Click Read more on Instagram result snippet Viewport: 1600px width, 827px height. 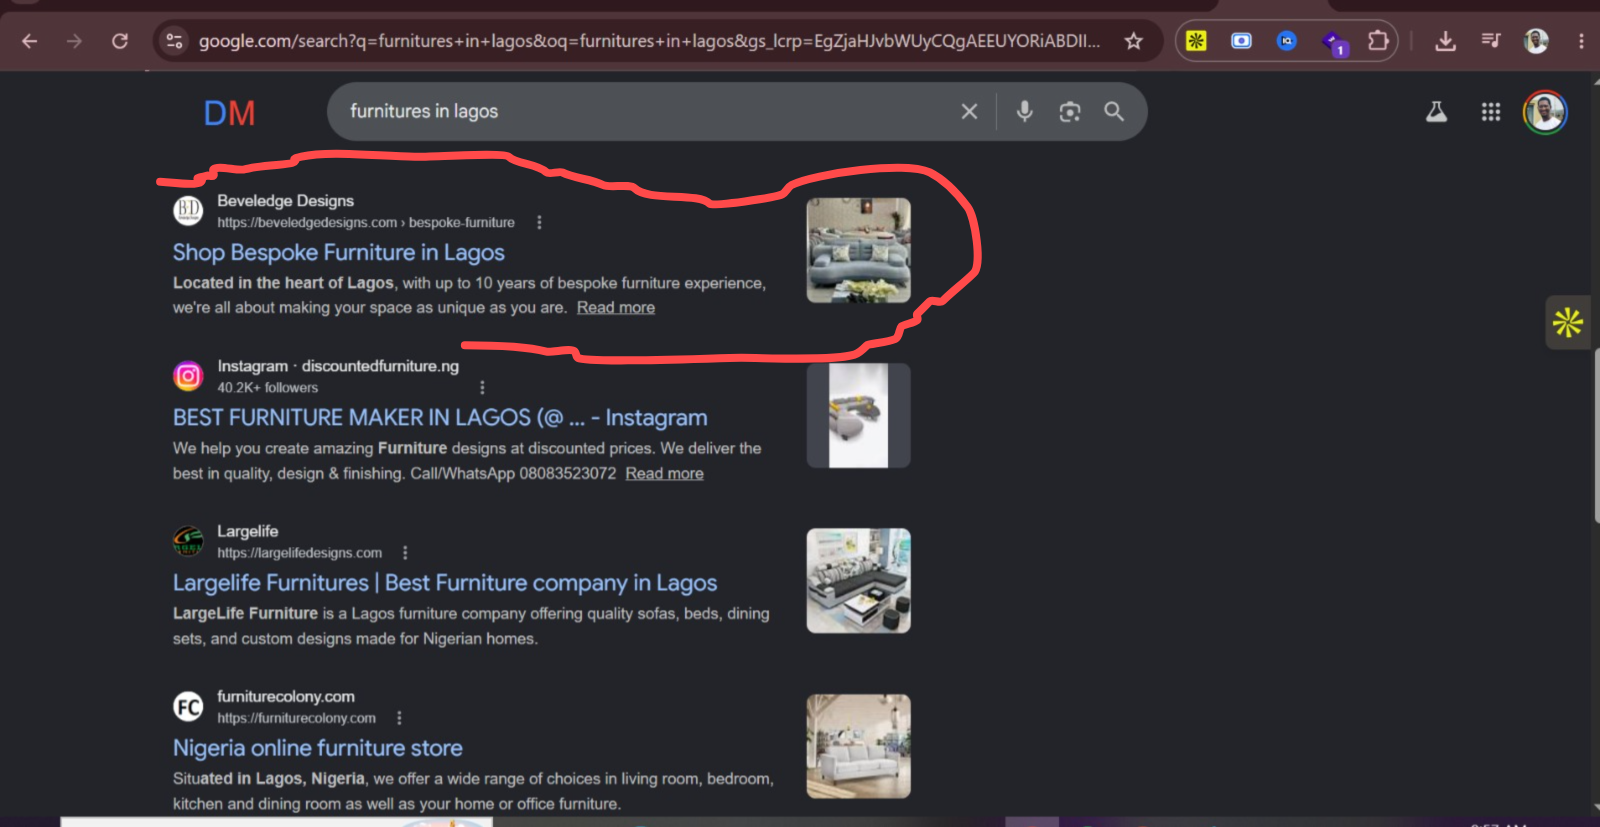(665, 474)
